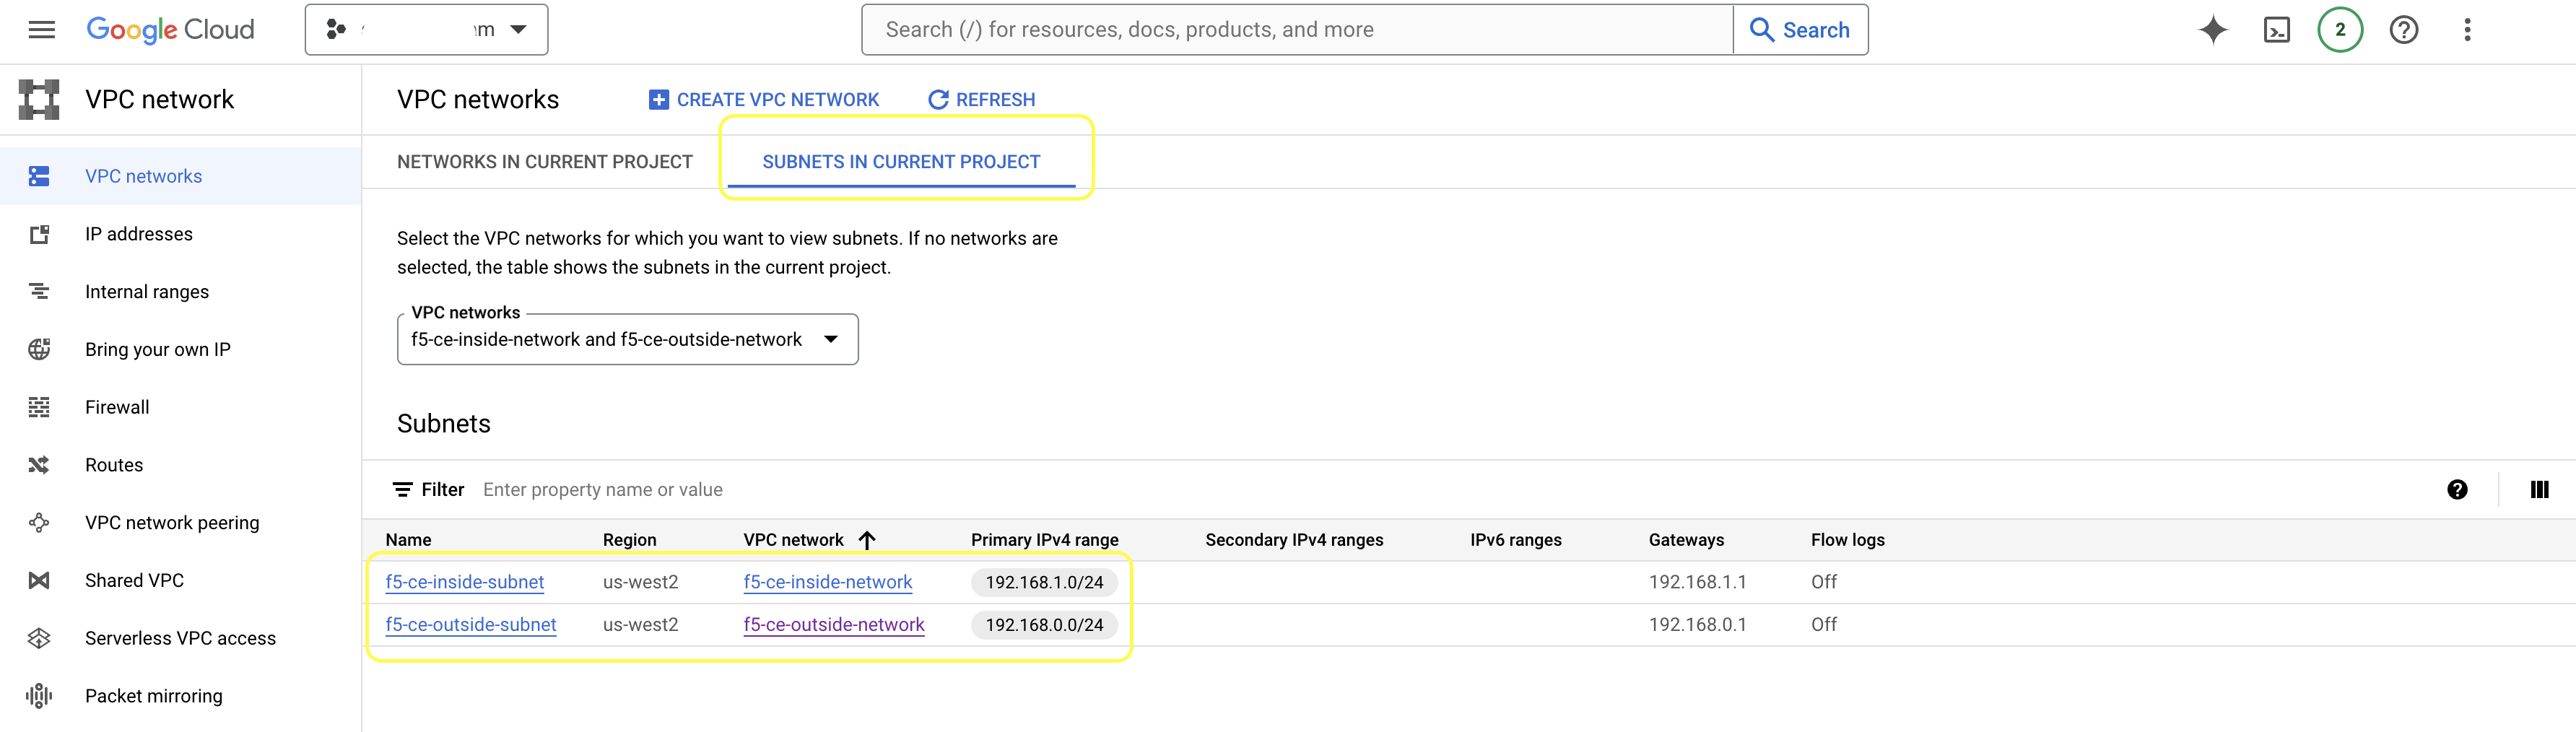The image size is (2576, 732).
Task: Select Subnets in Current Project tab
Action: (901, 162)
